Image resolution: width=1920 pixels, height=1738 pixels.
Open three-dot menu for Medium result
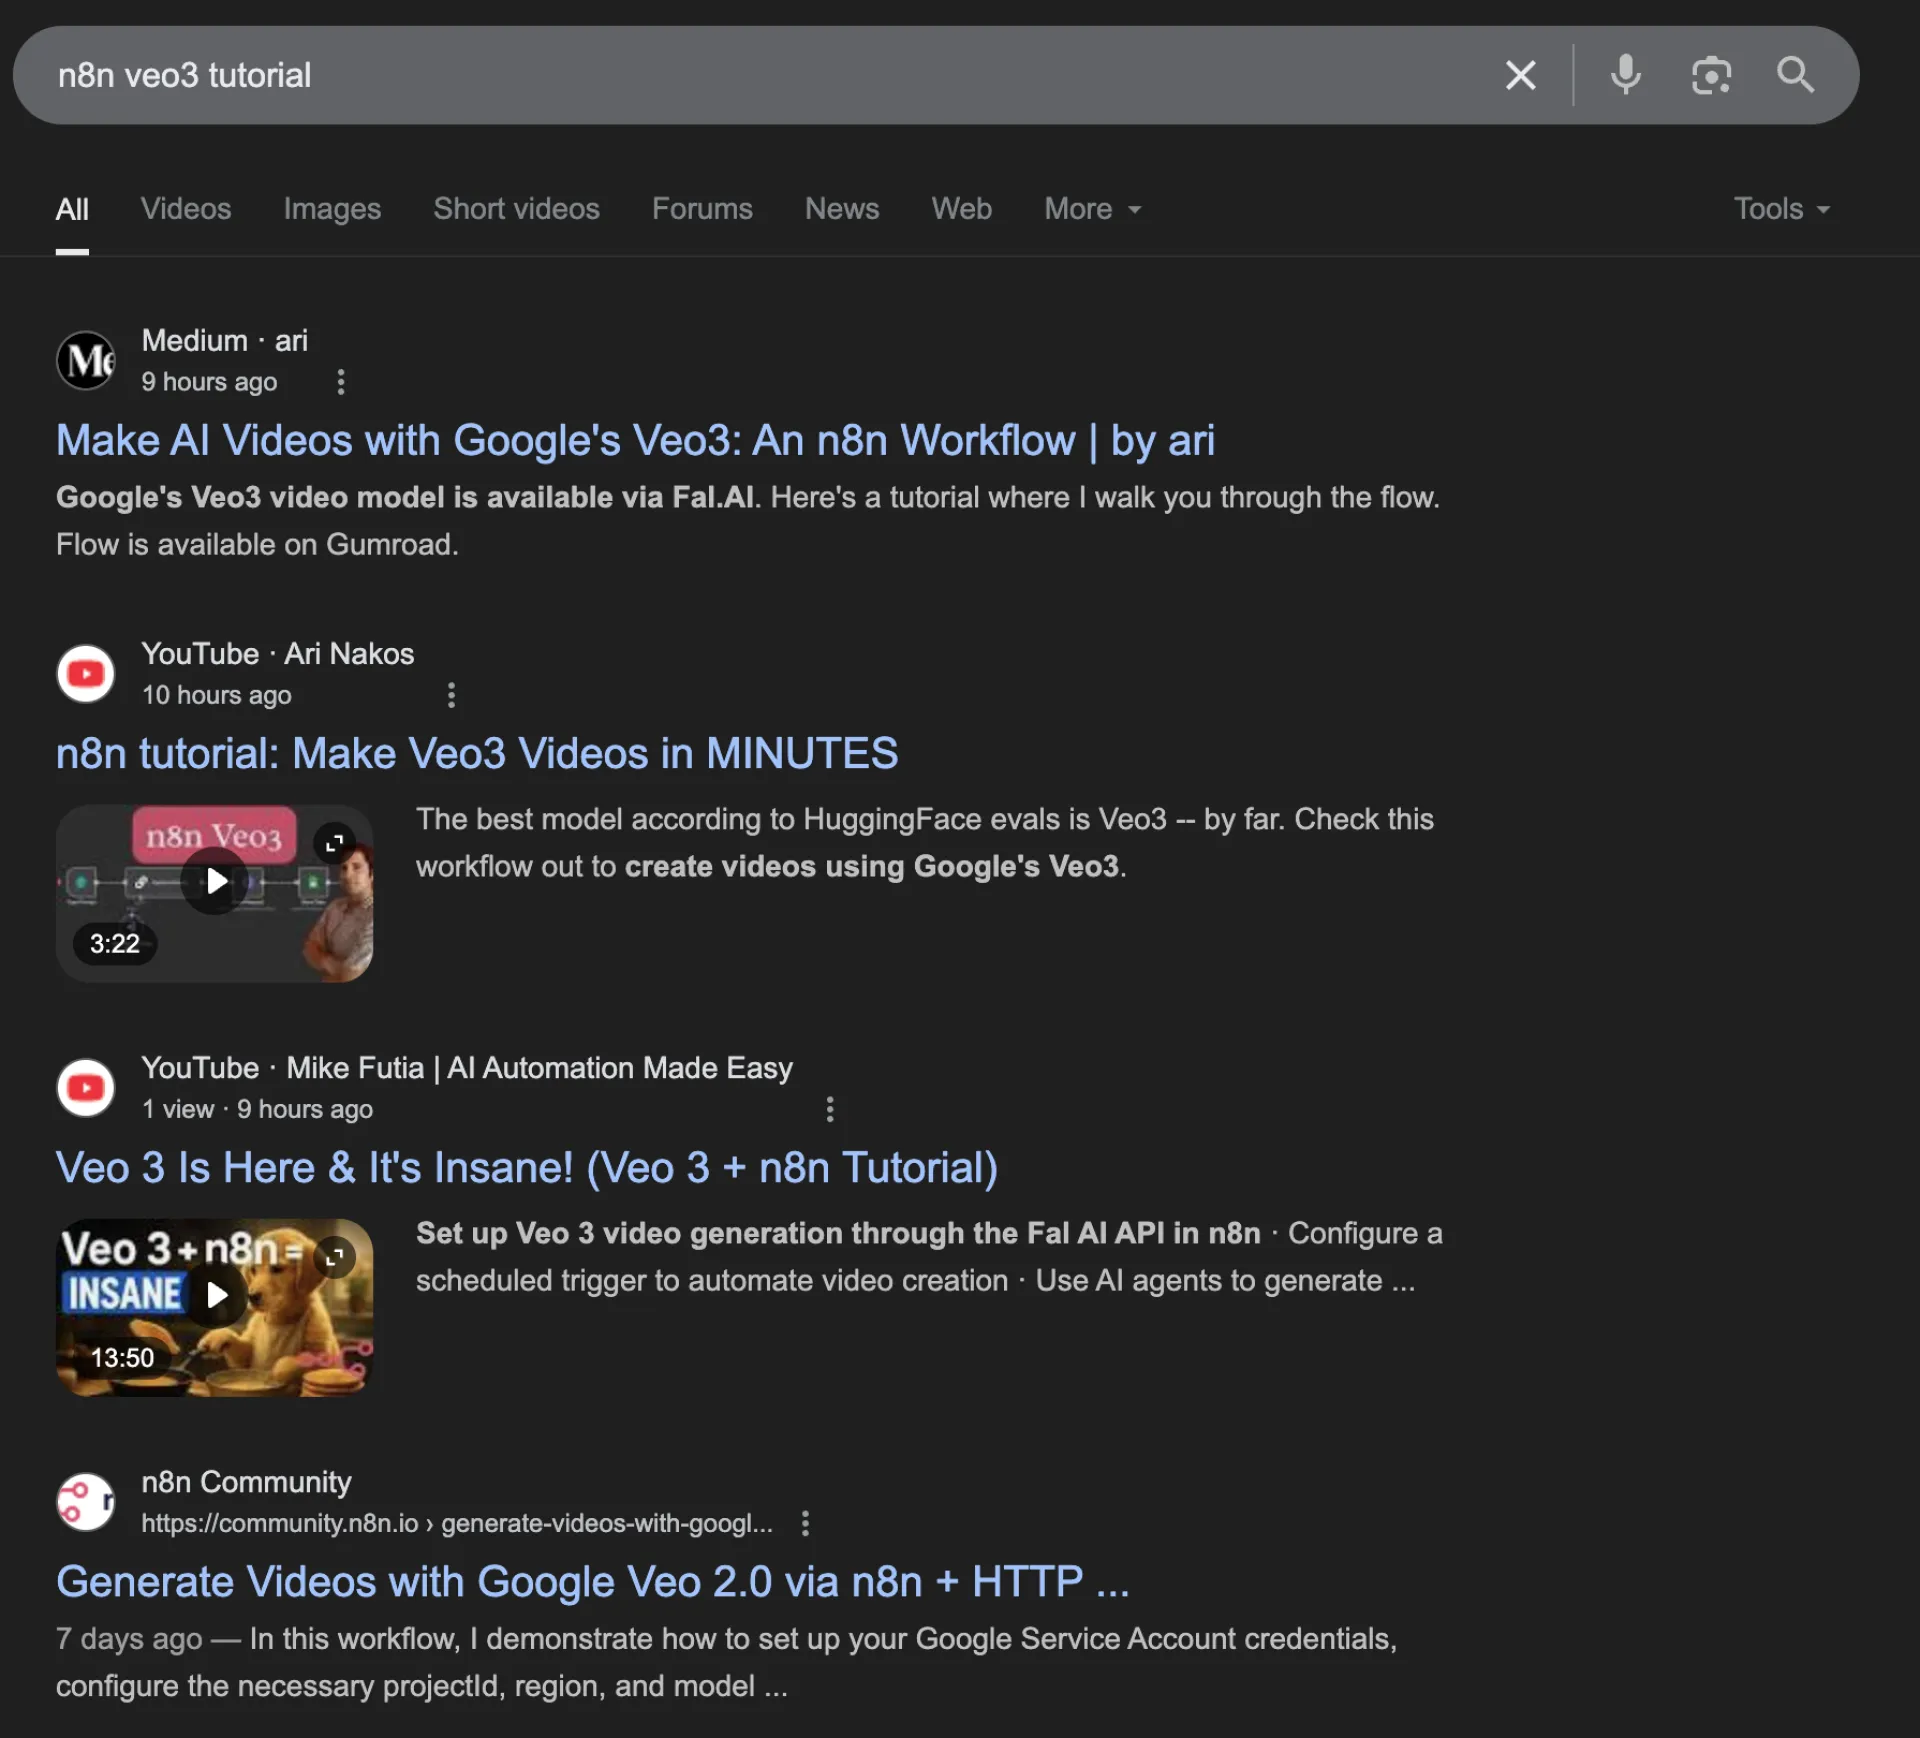tap(341, 382)
